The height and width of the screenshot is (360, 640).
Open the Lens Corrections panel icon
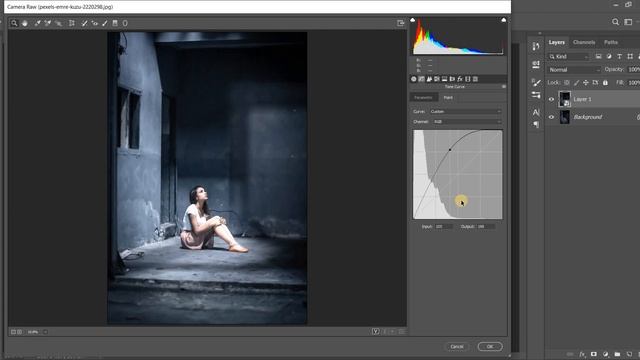(452, 79)
